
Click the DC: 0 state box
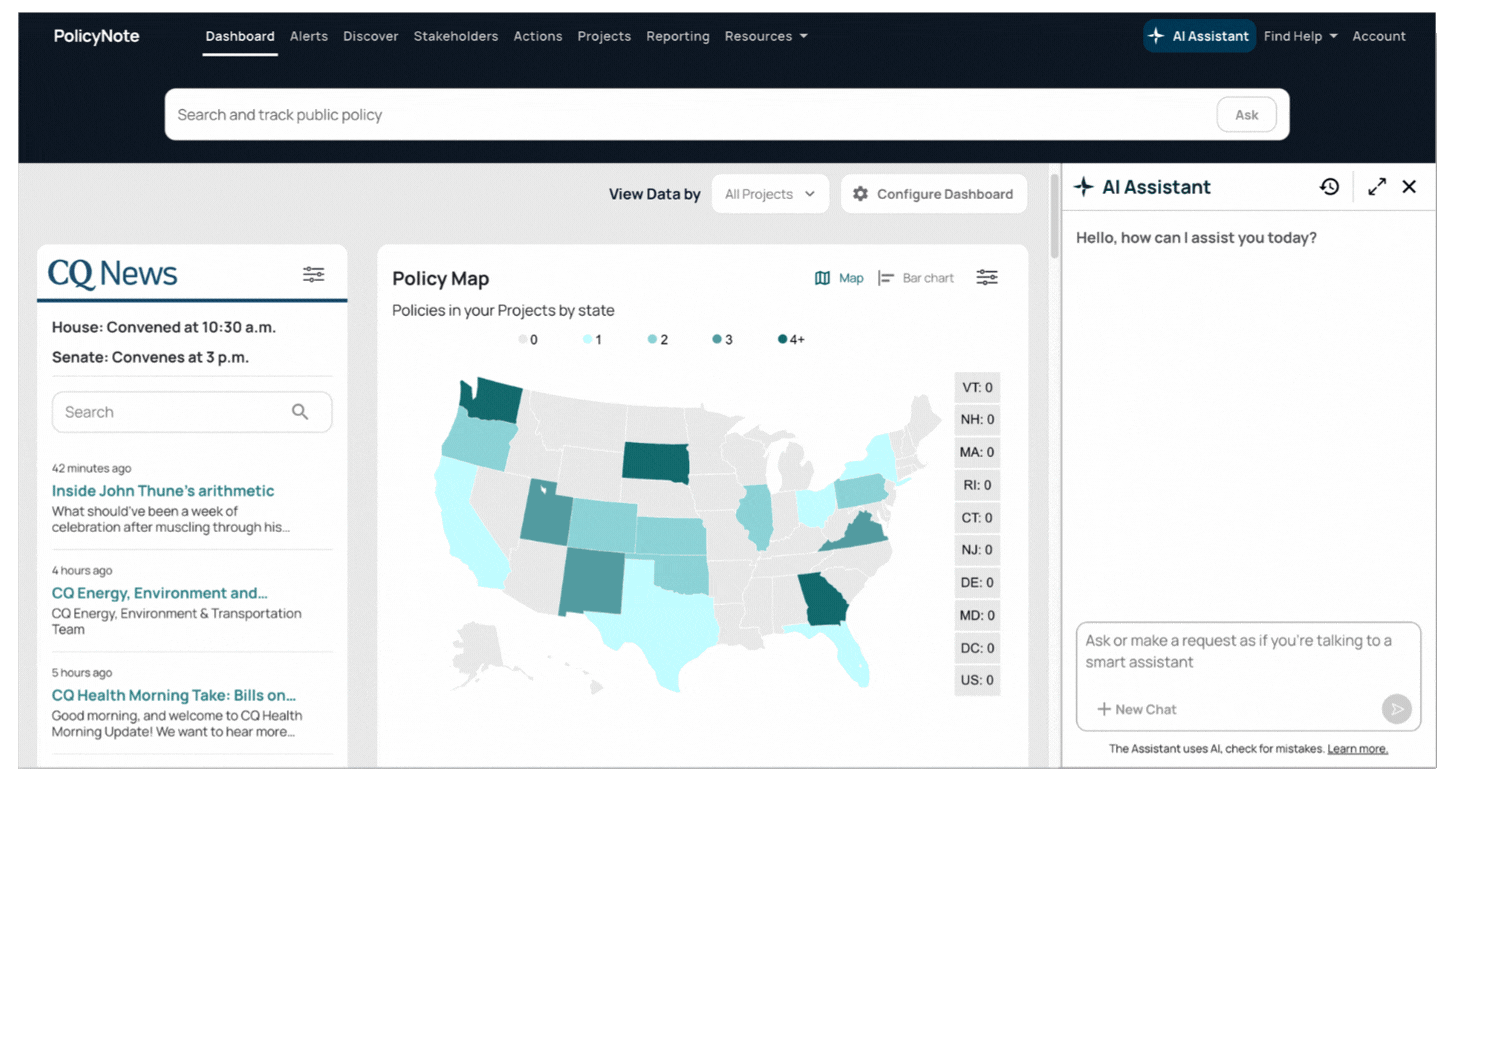pos(977,648)
